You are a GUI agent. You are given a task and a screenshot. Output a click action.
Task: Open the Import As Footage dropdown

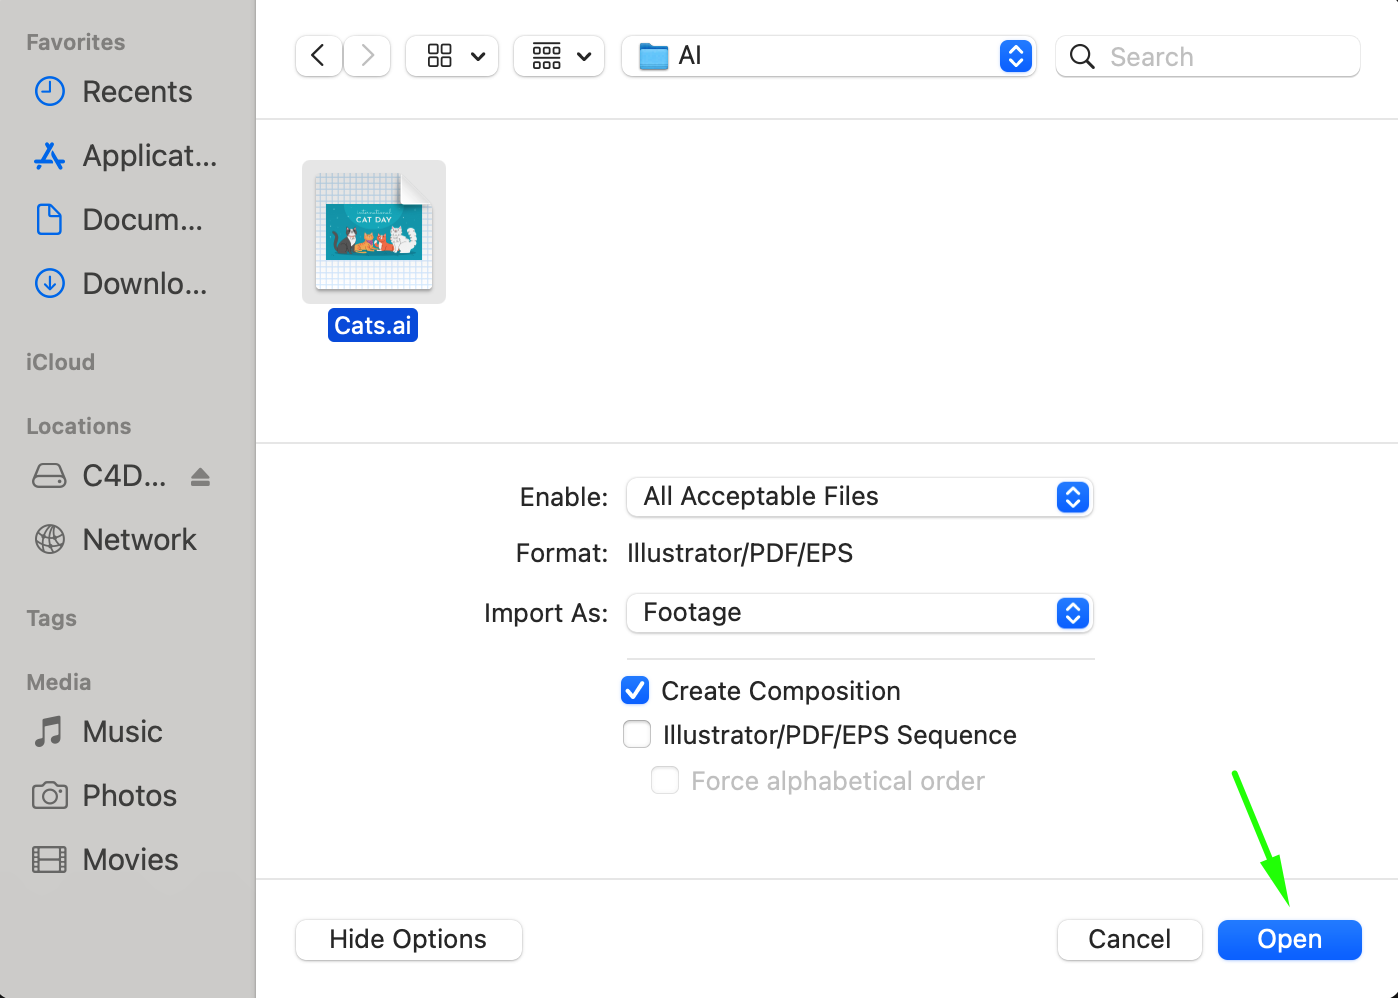(859, 613)
